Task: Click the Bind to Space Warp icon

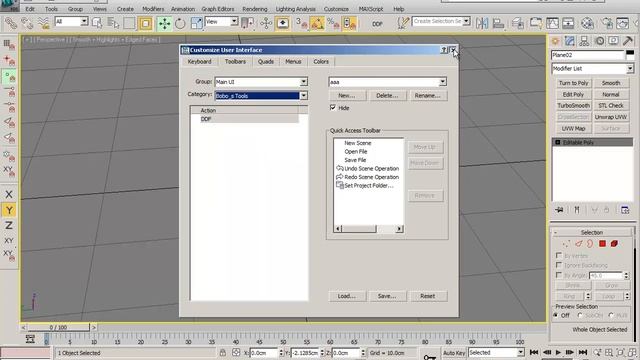Action: pos(43,23)
